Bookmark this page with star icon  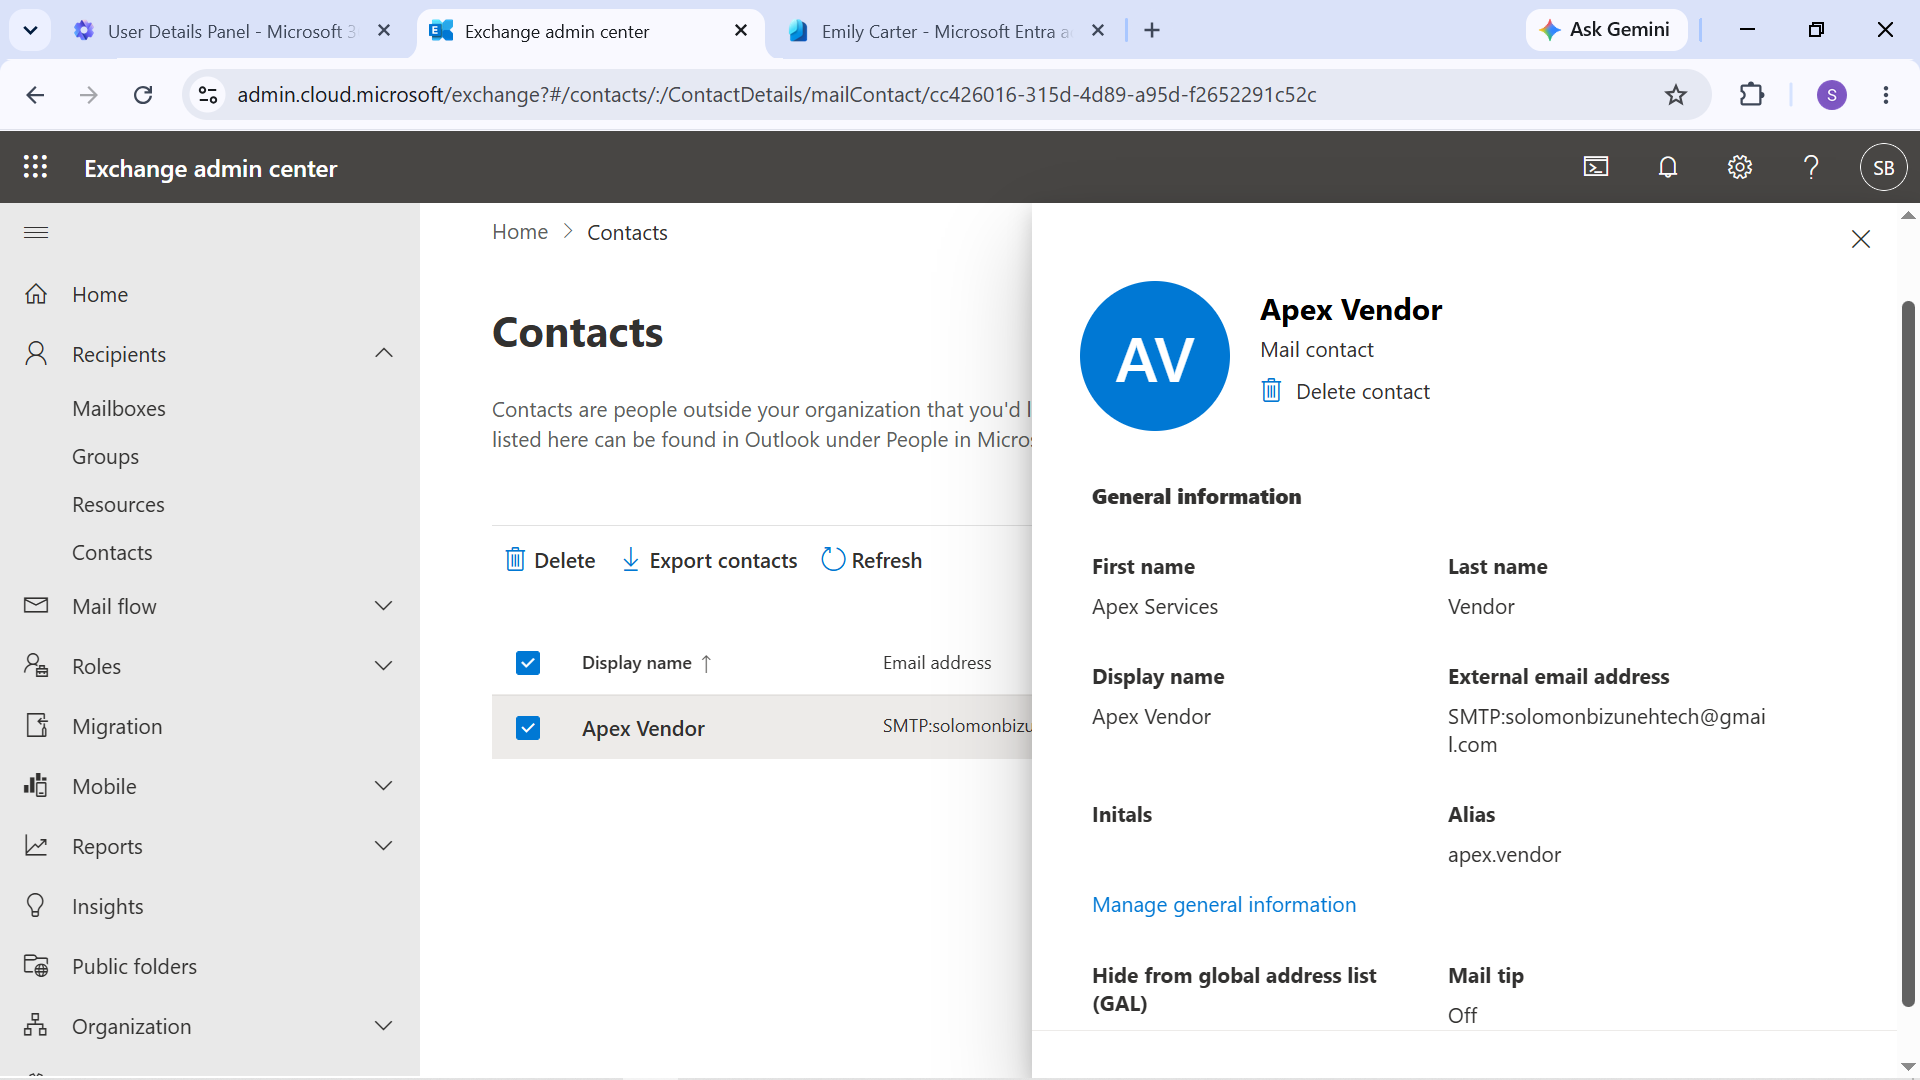click(x=1676, y=95)
